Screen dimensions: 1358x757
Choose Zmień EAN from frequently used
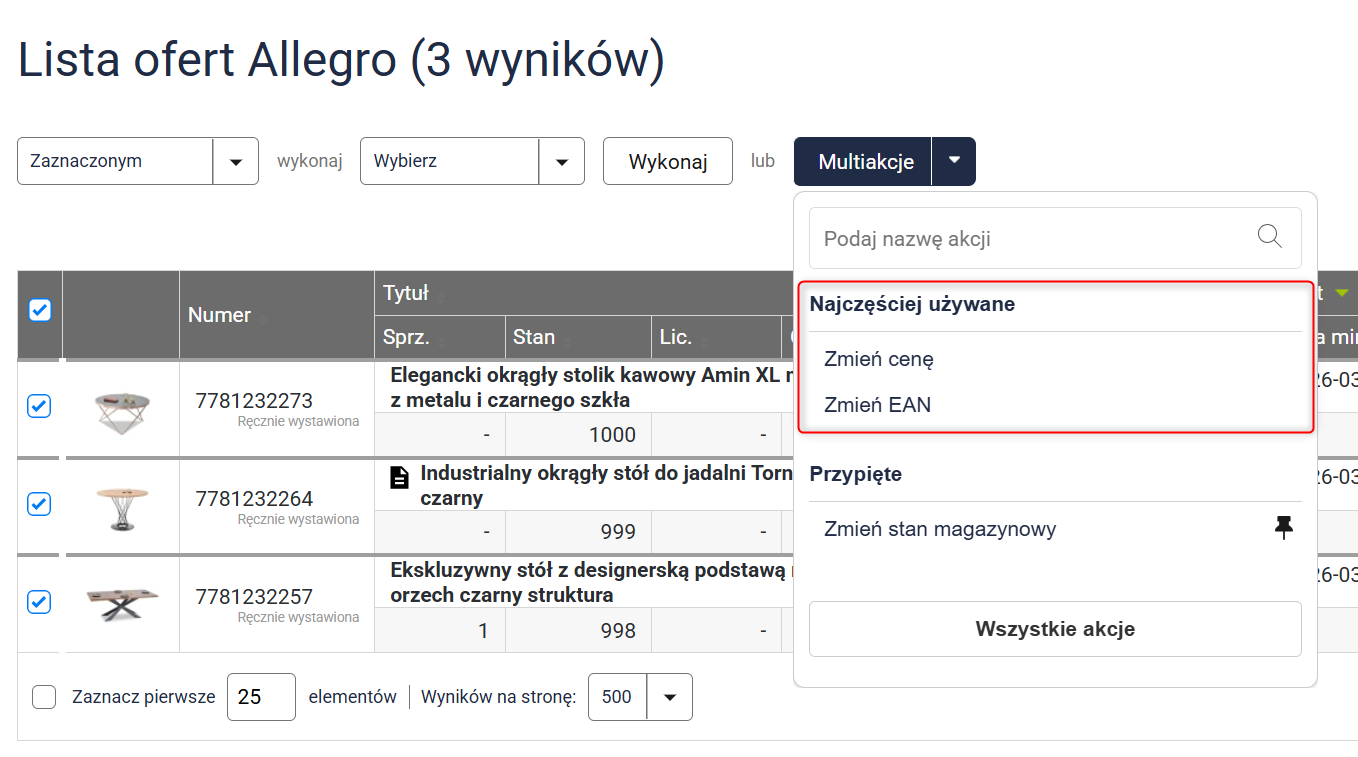point(877,405)
